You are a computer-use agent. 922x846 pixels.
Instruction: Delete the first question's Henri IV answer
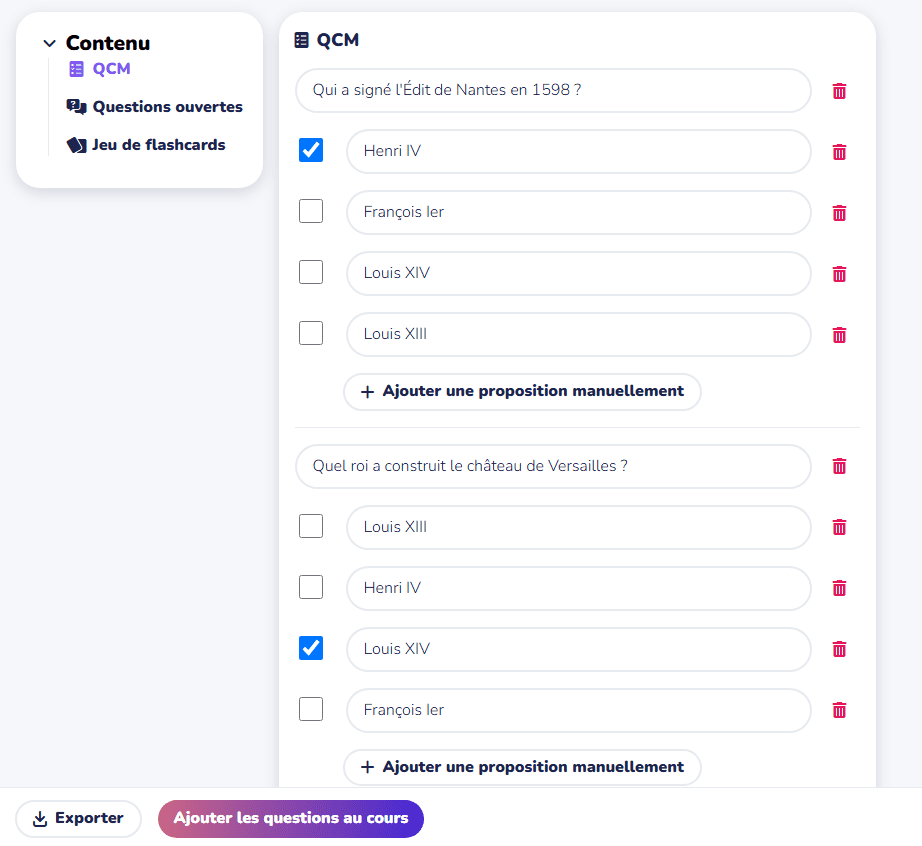[839, 152]
